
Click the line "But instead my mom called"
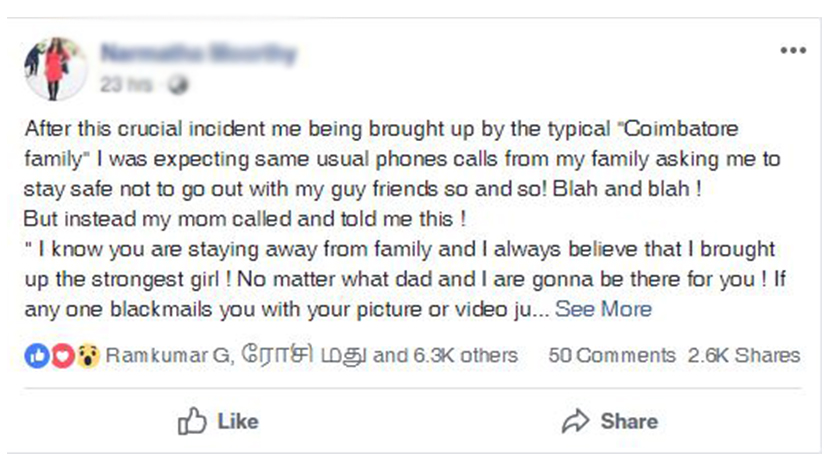point(245,219)
